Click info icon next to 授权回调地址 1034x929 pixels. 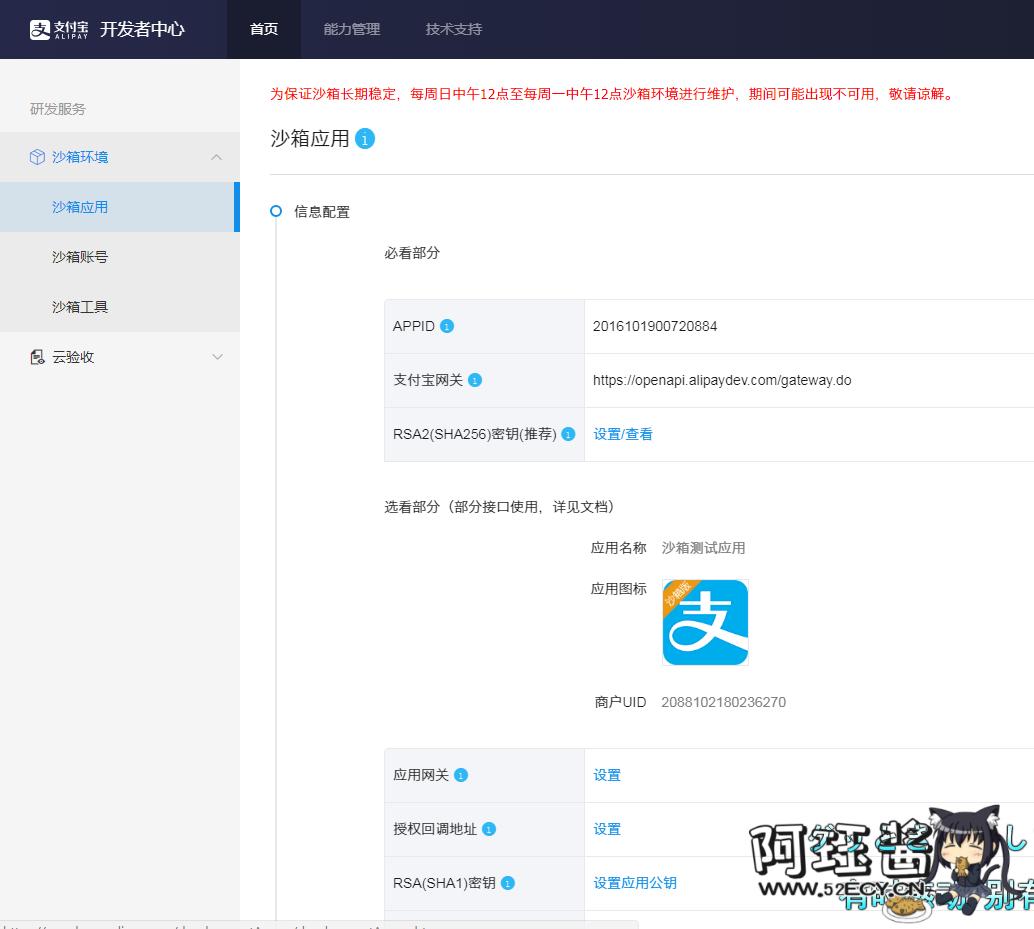pyautogui.click(x=489, y=829)
